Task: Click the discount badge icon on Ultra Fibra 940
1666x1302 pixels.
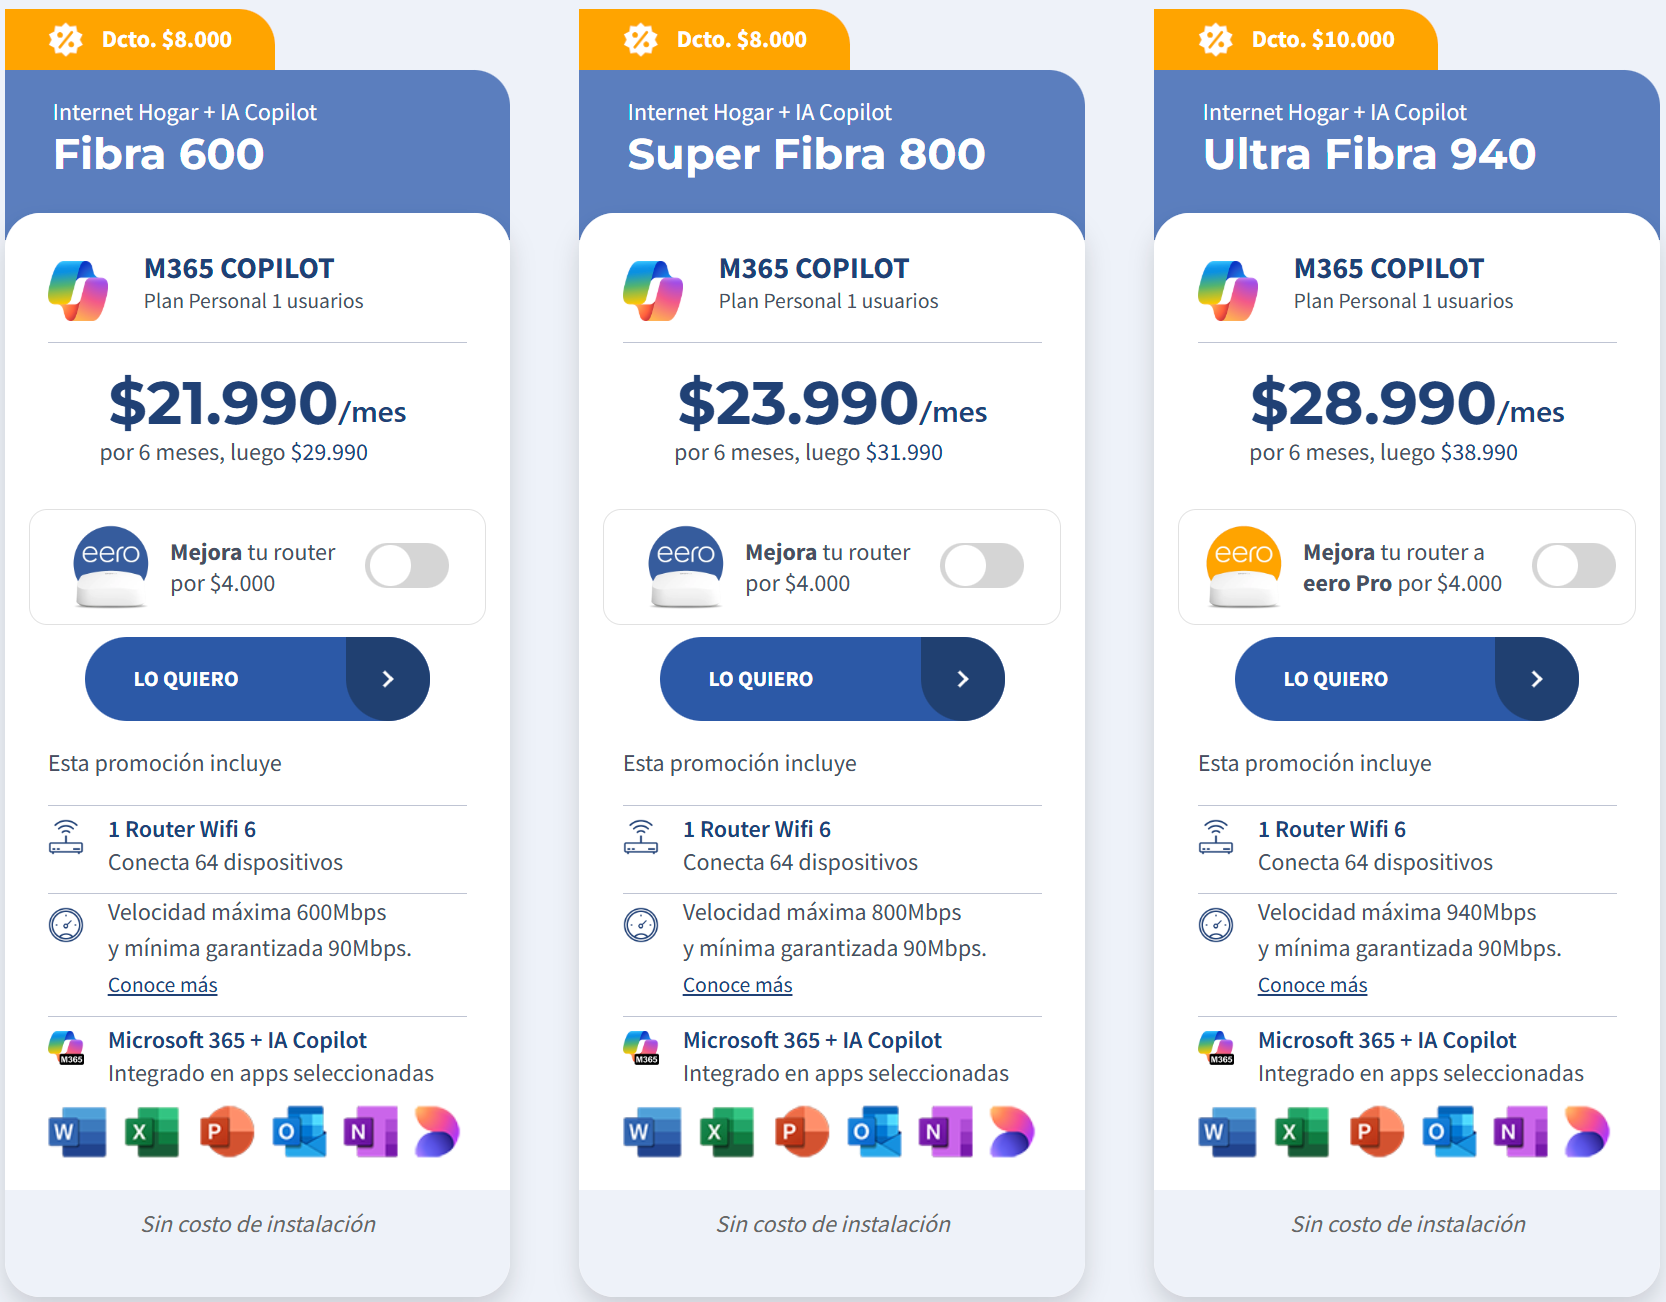Action: coord(1216,40)
